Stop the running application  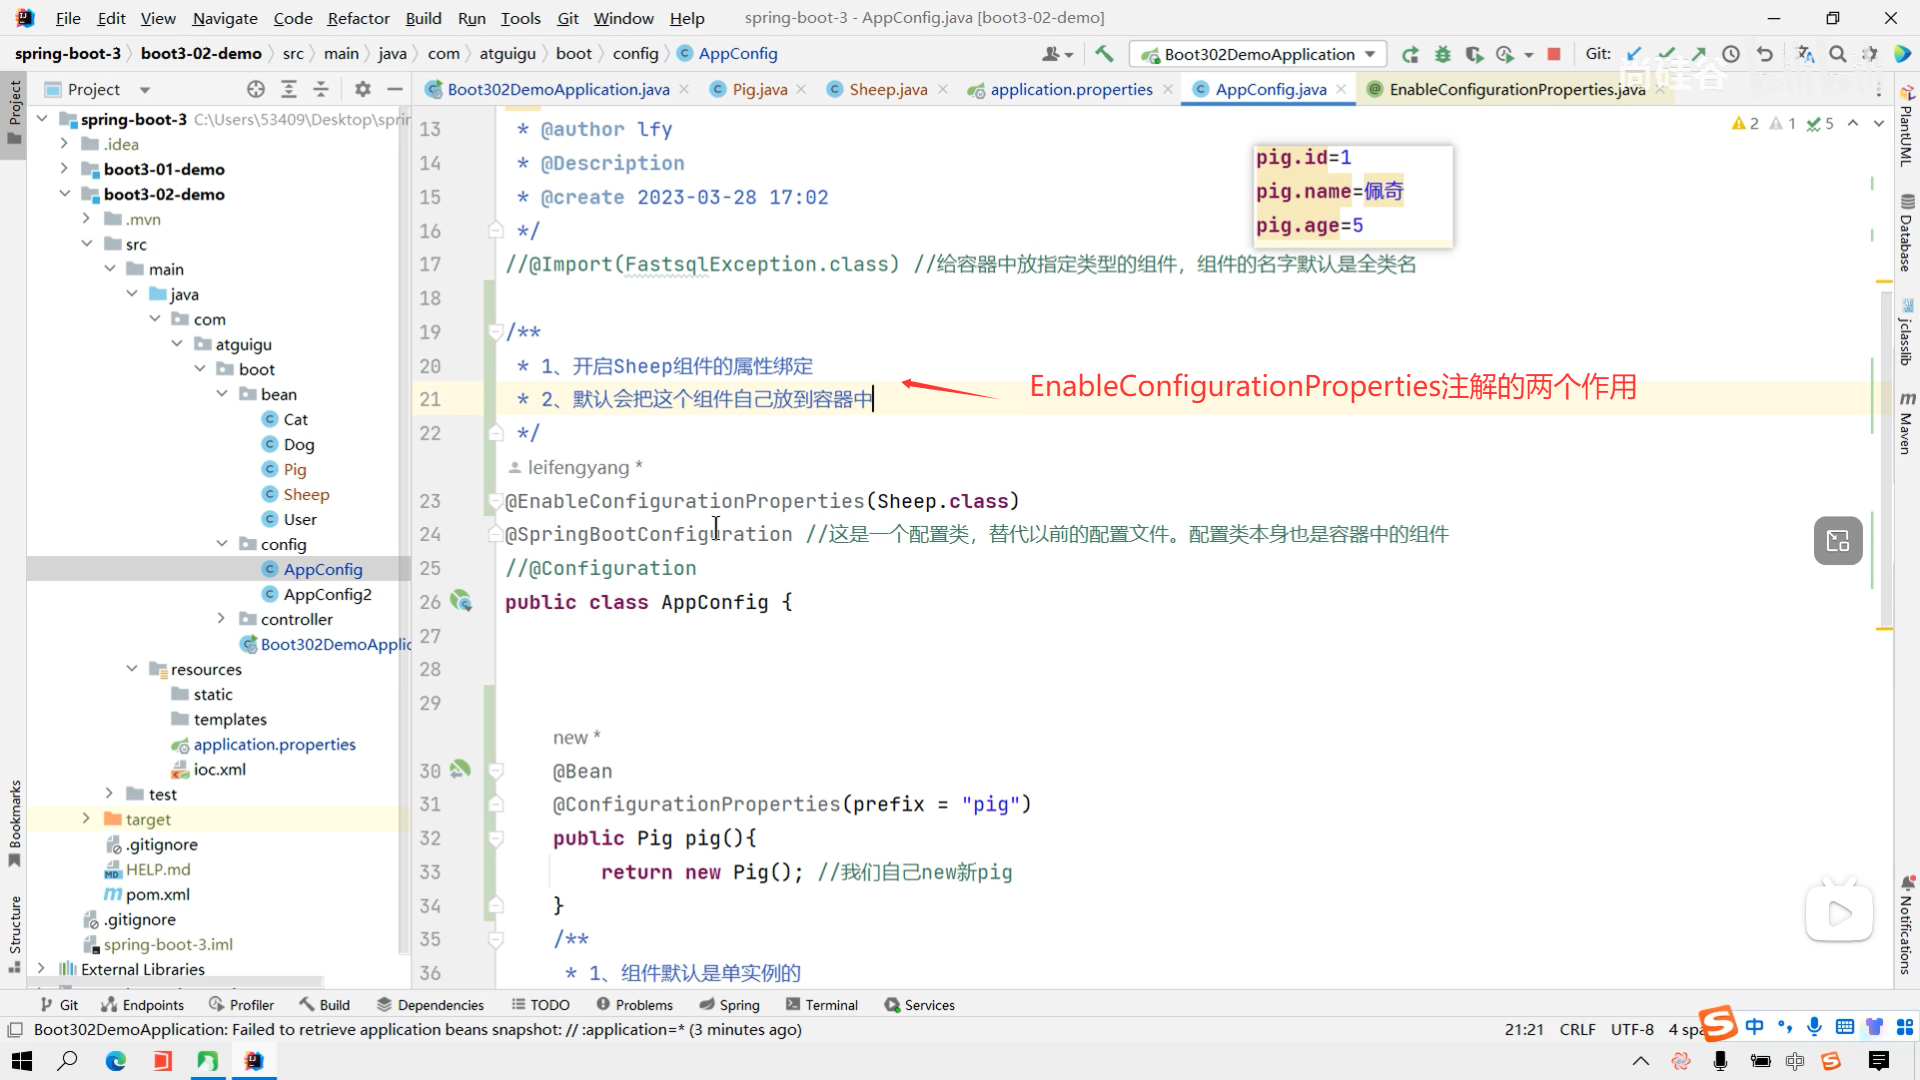(1554, 54)
